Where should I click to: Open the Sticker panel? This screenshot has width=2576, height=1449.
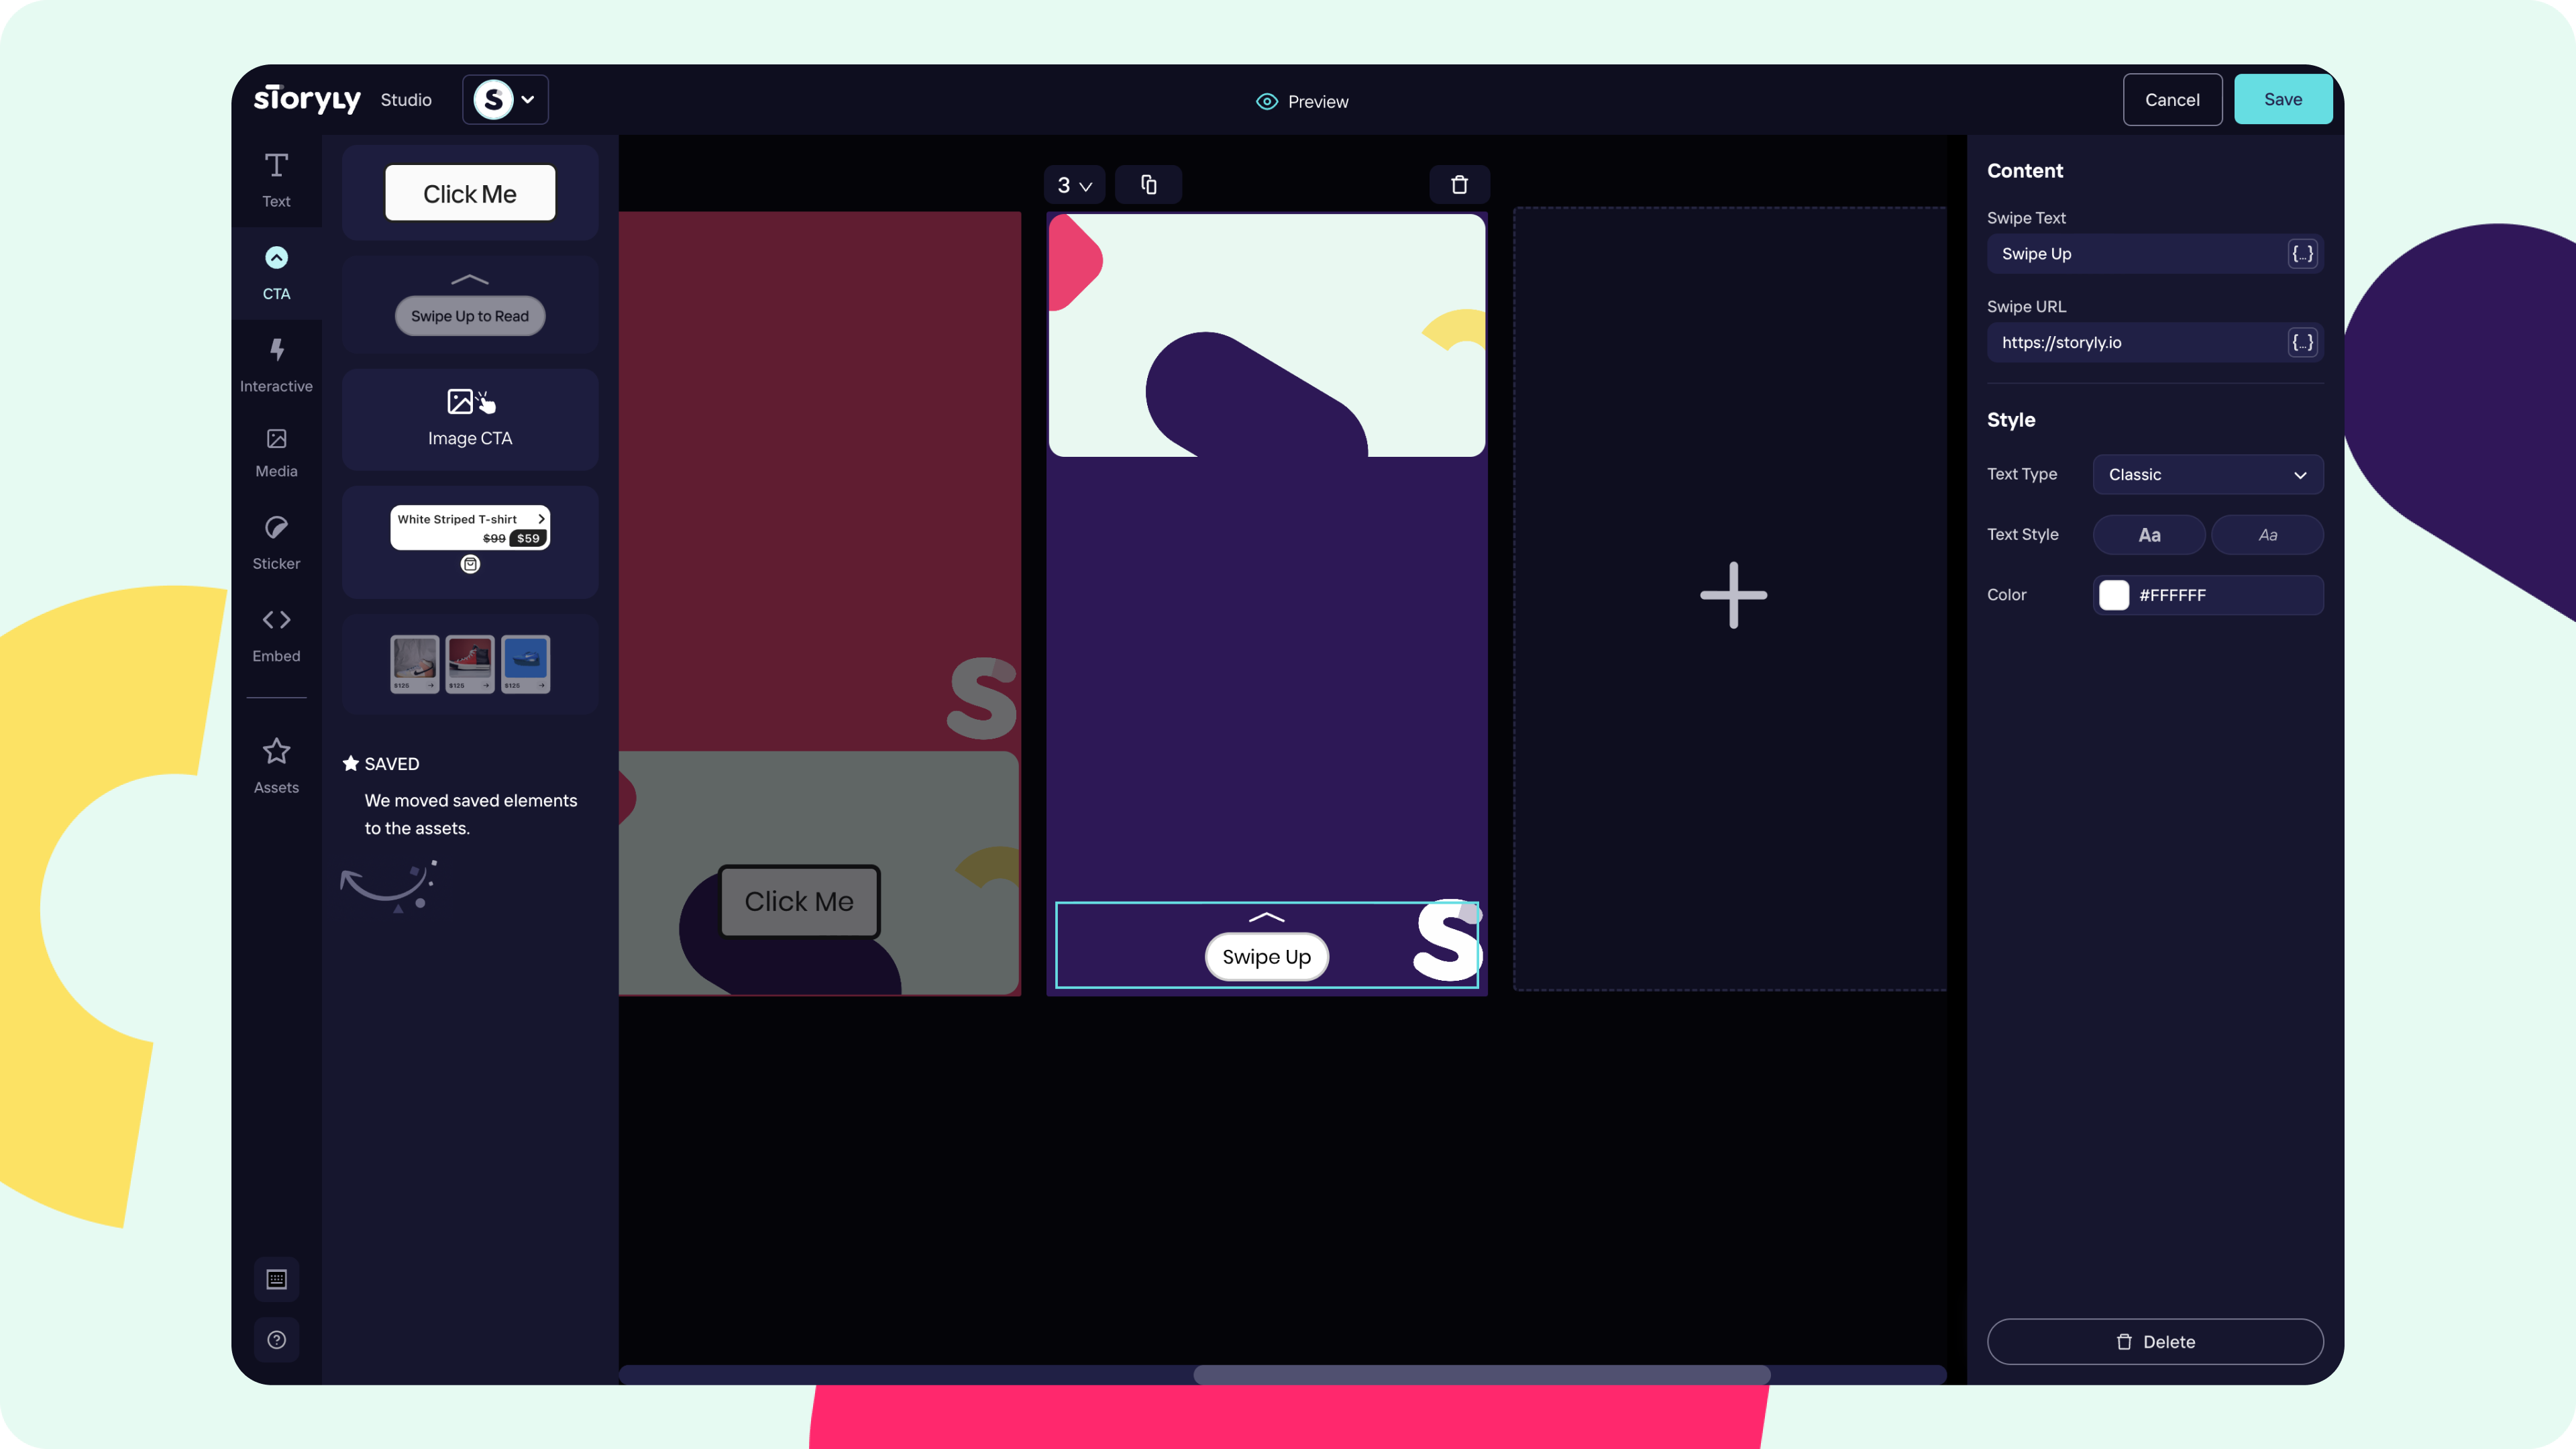[x=276, y=542]
